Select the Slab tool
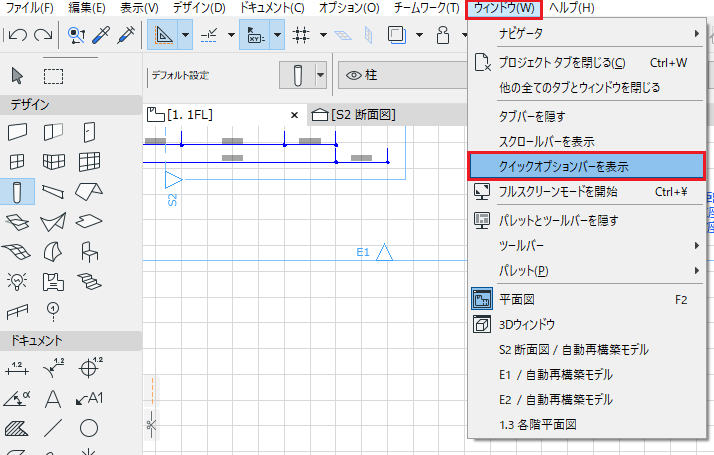 [x=89, y=222]
